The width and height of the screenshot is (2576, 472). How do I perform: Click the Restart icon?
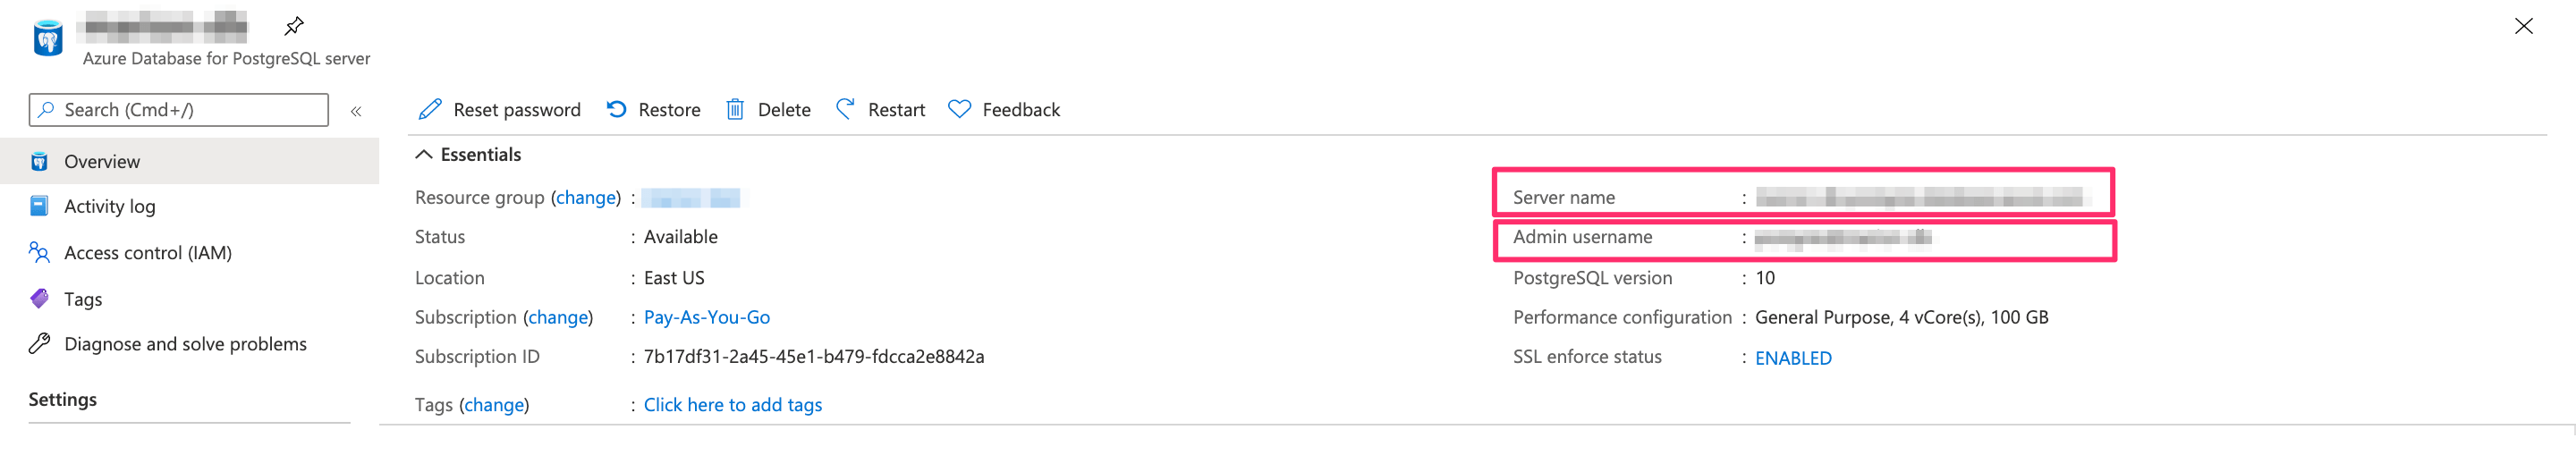(x=845, y=109)
